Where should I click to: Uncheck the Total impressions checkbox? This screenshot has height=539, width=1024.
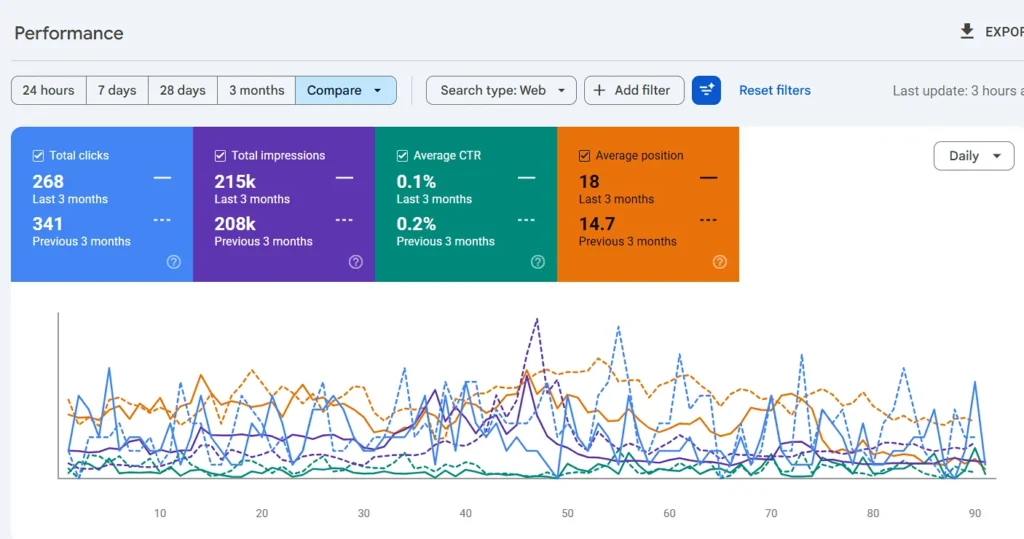coord(220,155)
